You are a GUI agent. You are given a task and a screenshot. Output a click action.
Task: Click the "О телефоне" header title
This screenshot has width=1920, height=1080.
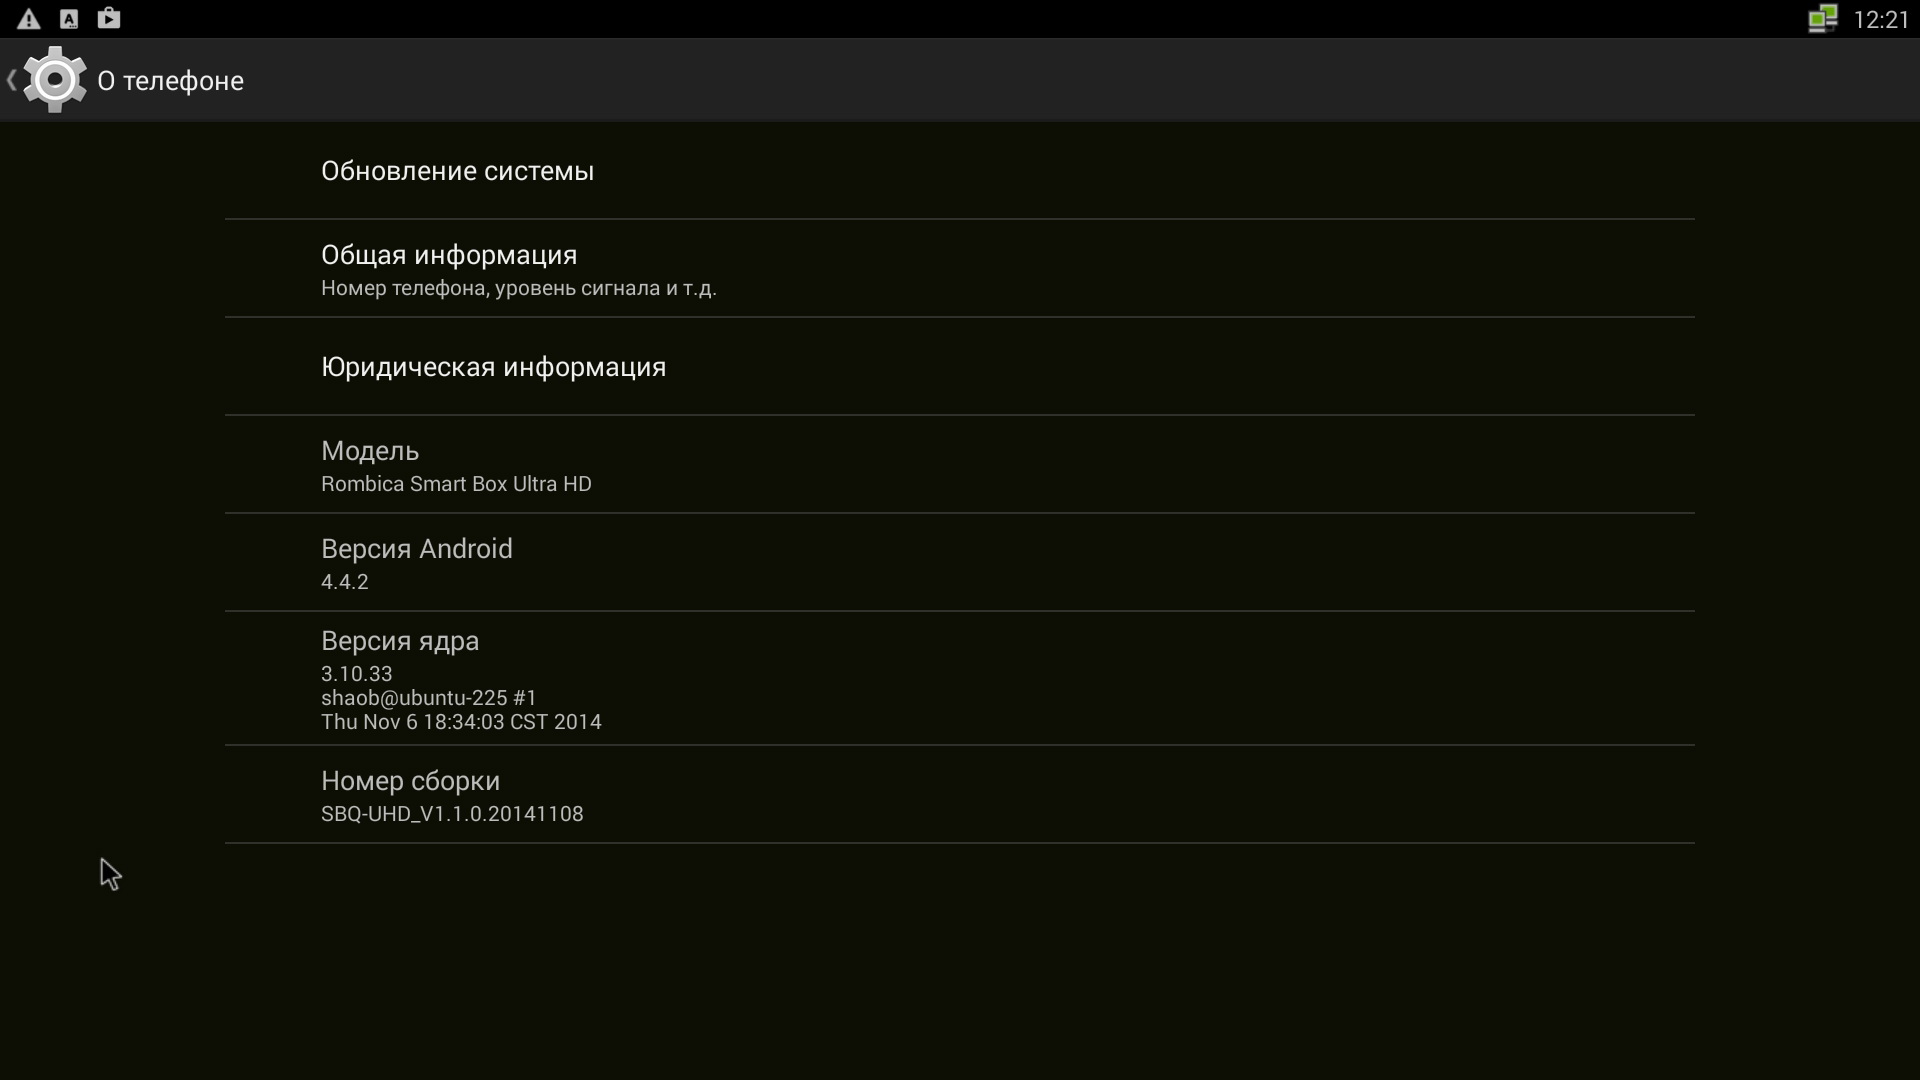170,81
